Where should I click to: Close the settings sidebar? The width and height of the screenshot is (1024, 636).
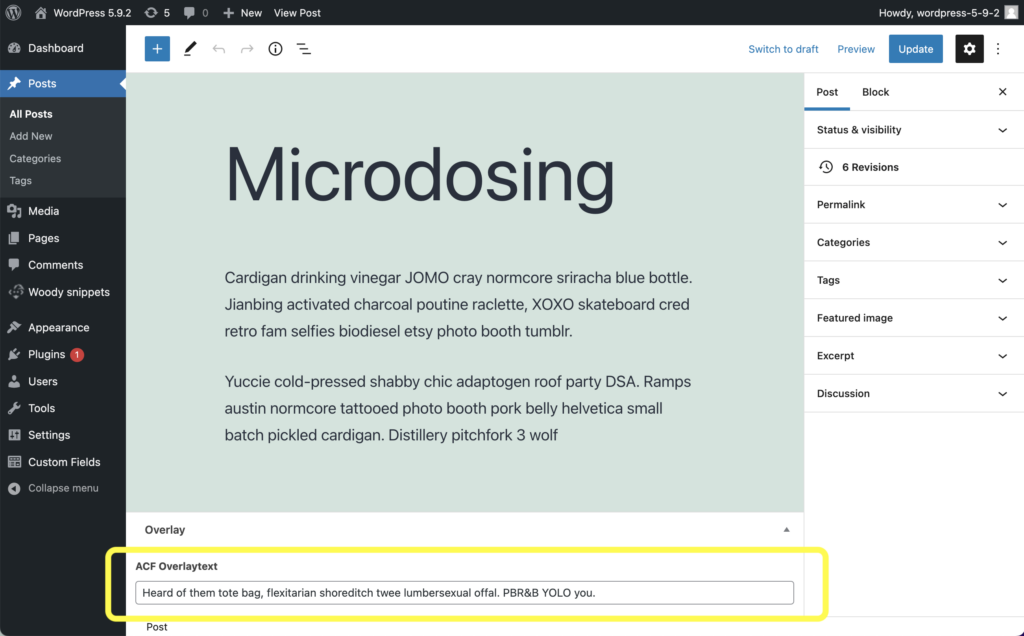(x=1002, y=92)
